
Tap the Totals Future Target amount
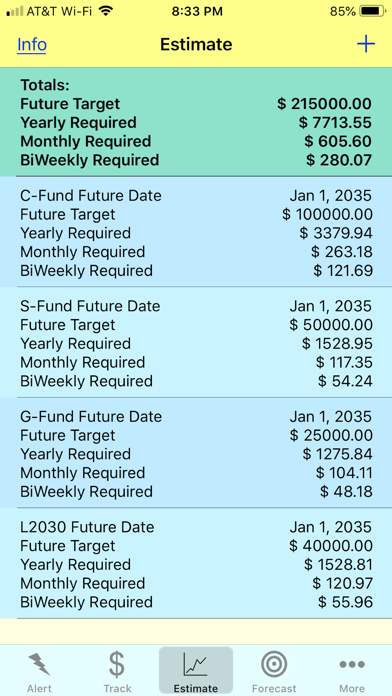pos(325,104)
